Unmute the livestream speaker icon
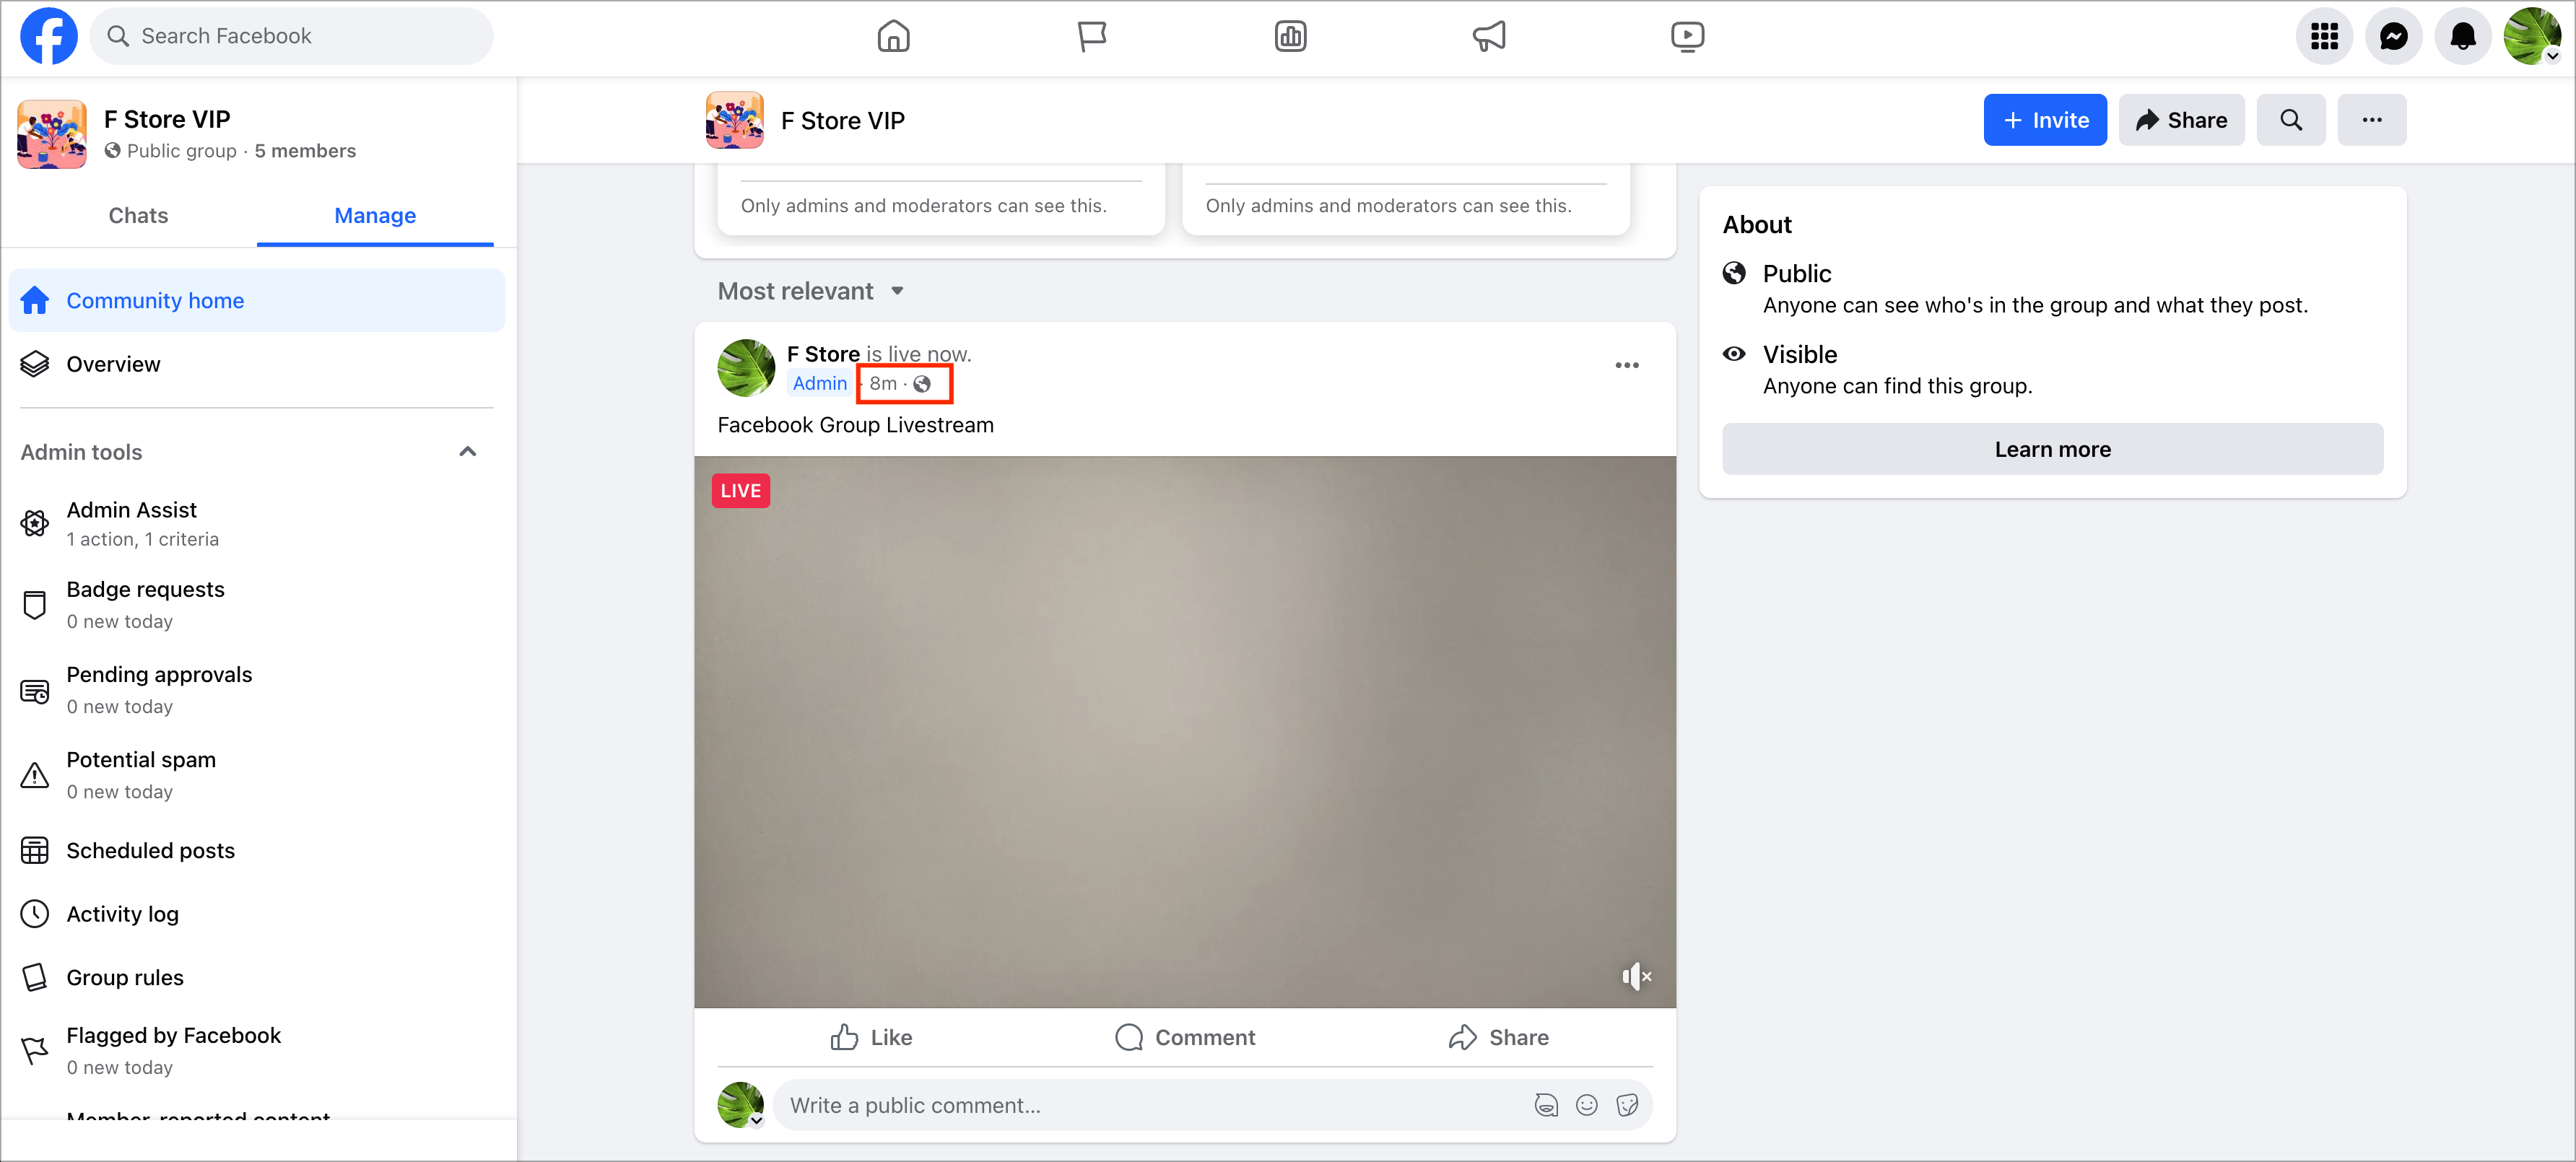This screenshot has width=2576, height=1162. [1636, 976]
